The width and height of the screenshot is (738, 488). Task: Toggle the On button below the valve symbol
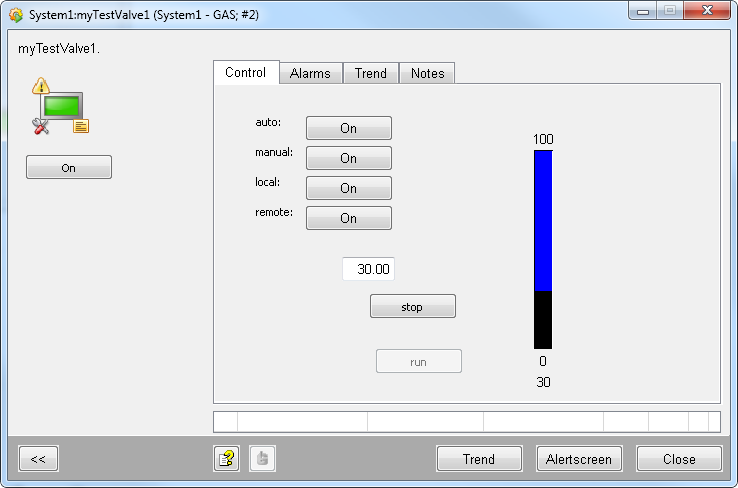(69, 168)
